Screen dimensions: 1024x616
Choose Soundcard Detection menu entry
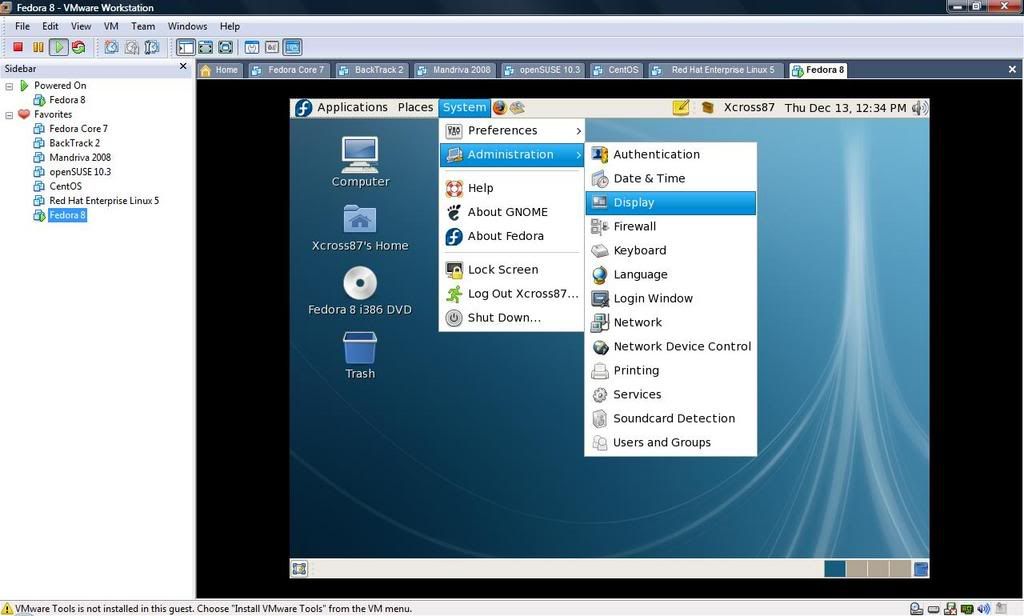671,418
